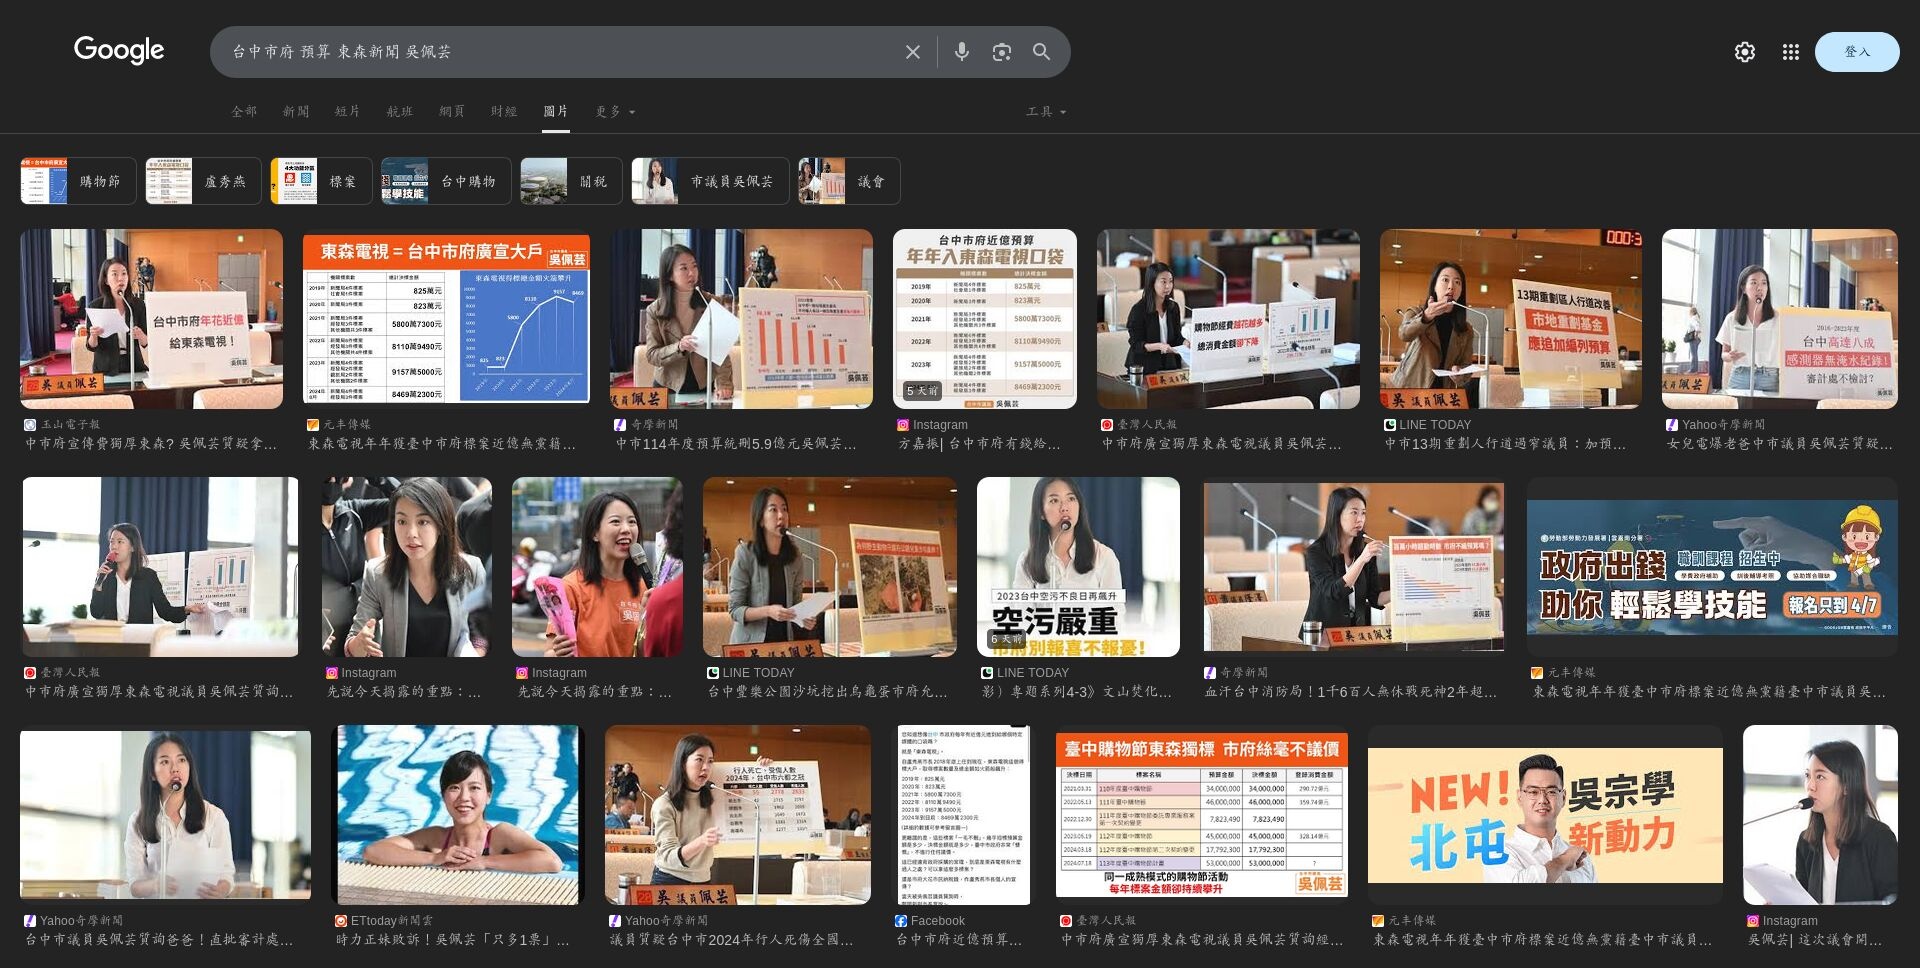The image size is (1920, 968).
Task: Open 議員質疑台中市2024年行人死傷 link
Action: point(732,940)
